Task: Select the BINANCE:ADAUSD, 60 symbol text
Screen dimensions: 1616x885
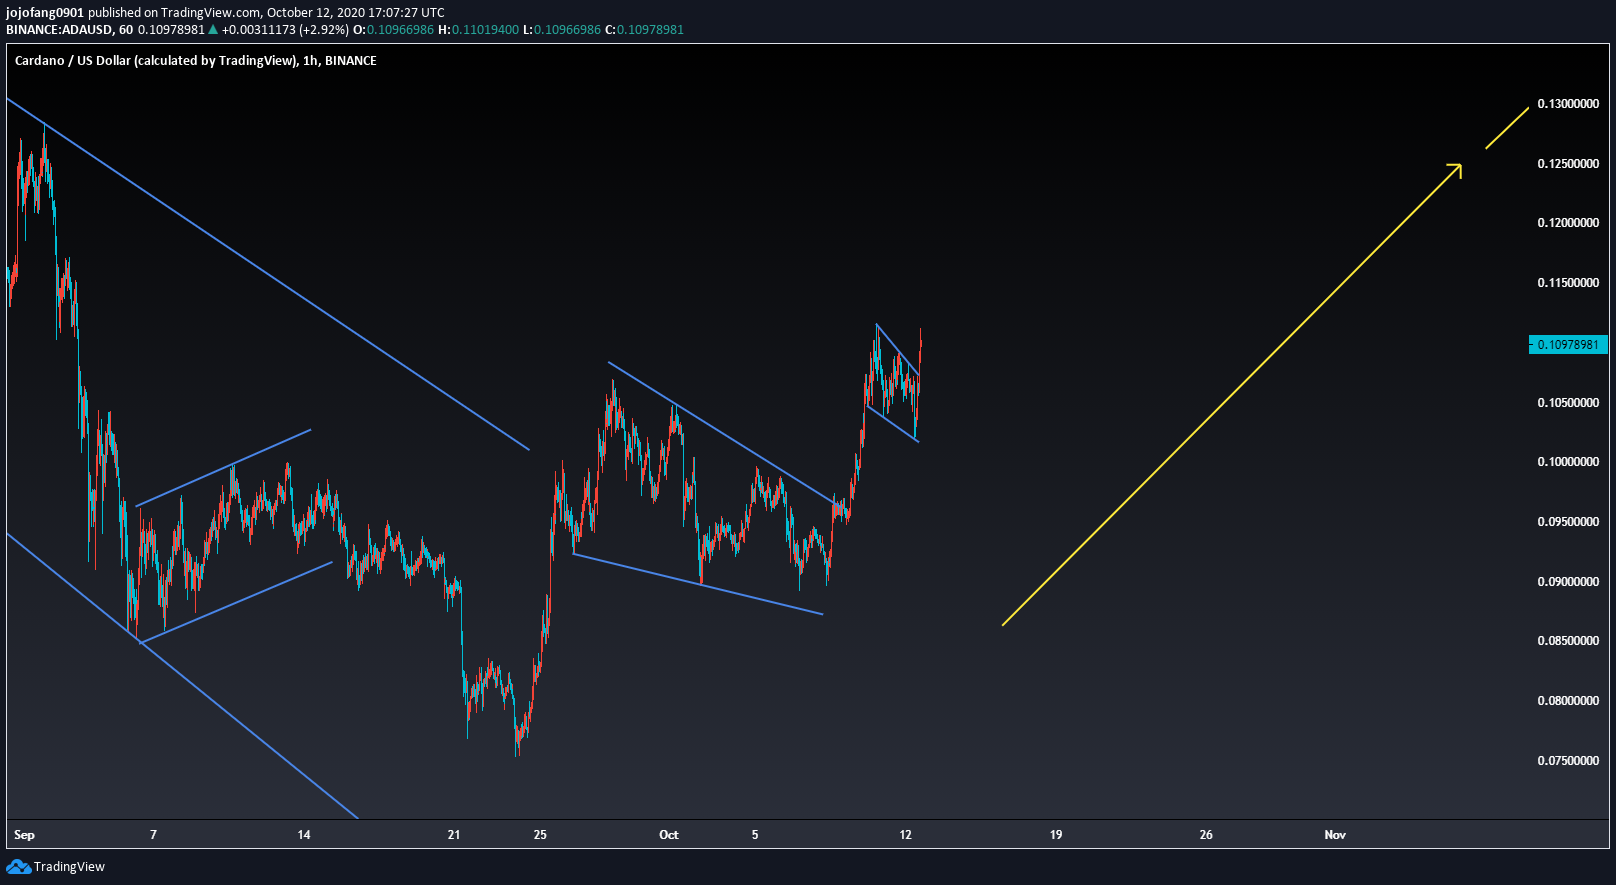Action: point(70,30)
